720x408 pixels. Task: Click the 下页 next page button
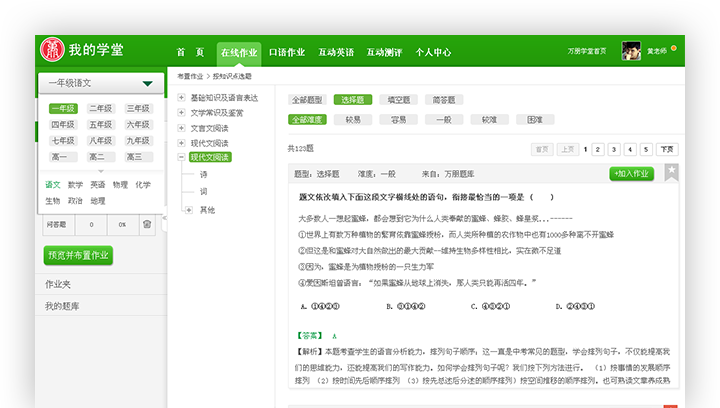(666, 149)
